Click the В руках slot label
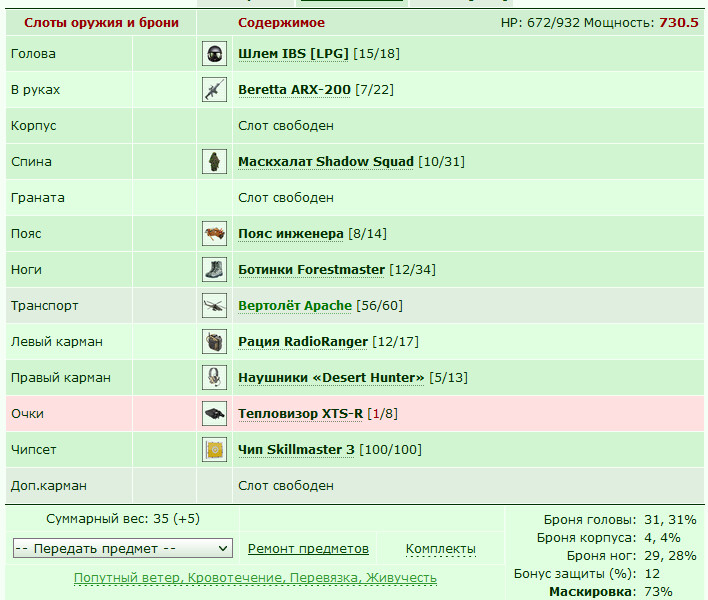The image size is (708, 600). tap(35, 90)
